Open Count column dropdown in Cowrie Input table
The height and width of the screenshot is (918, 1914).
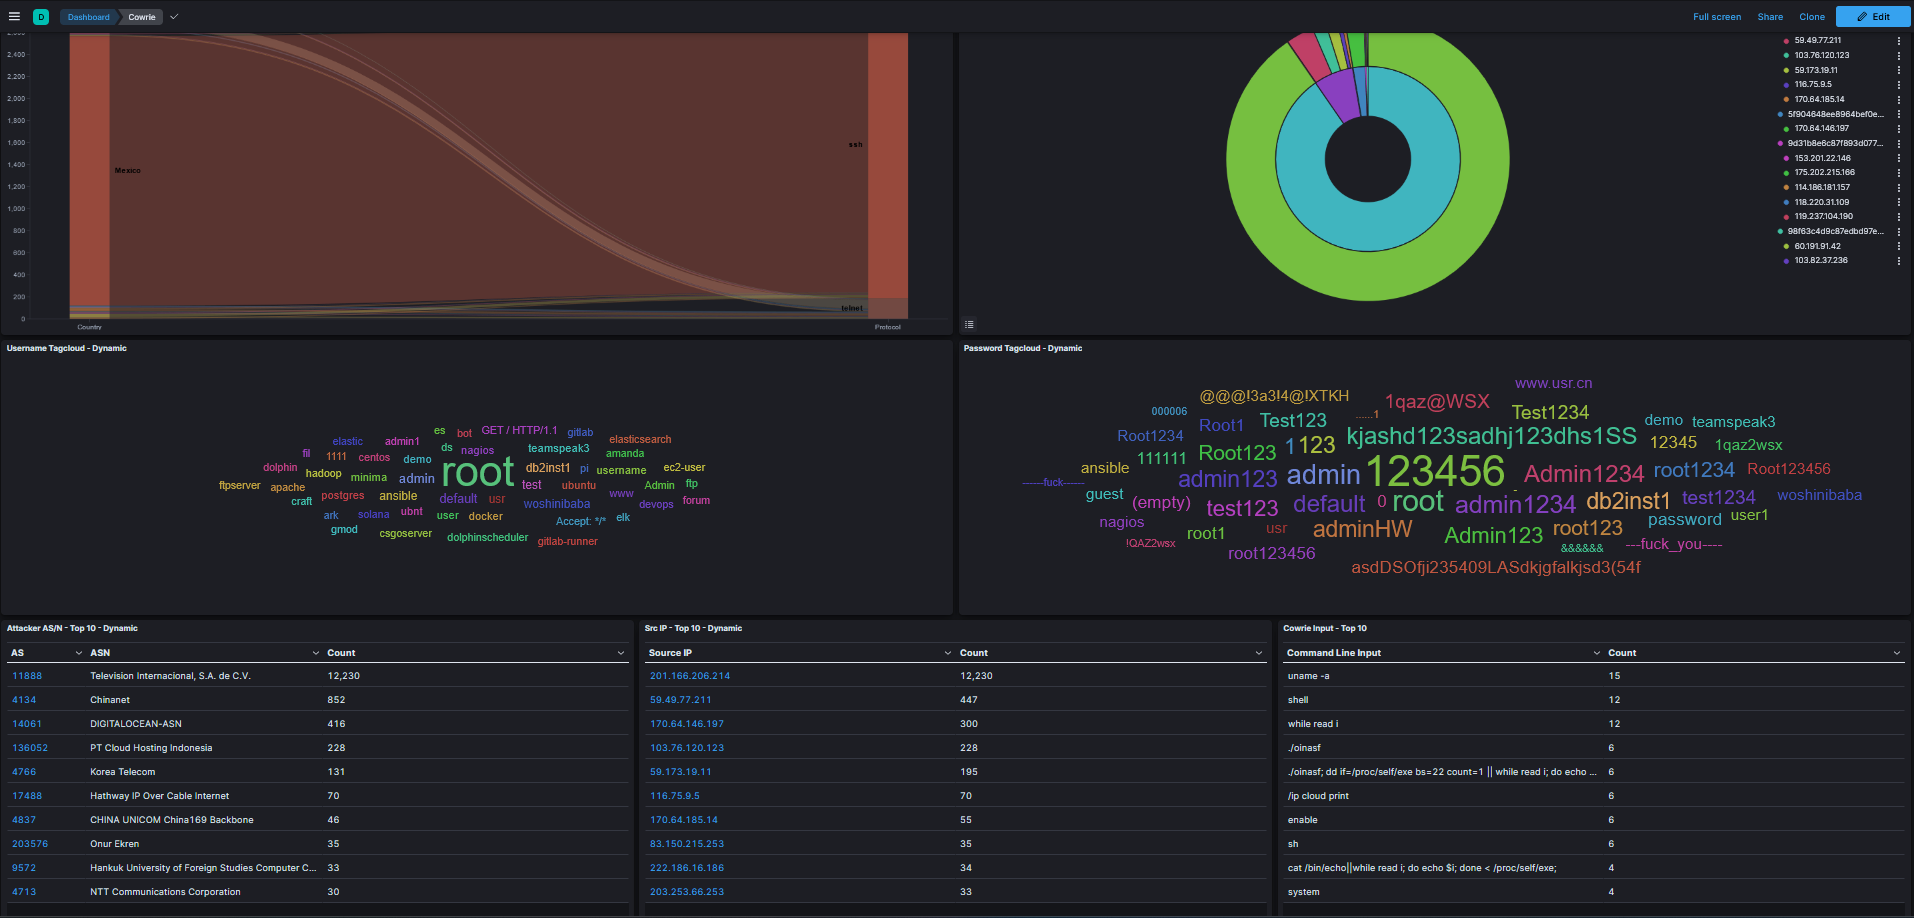(x=1897, y=653)
